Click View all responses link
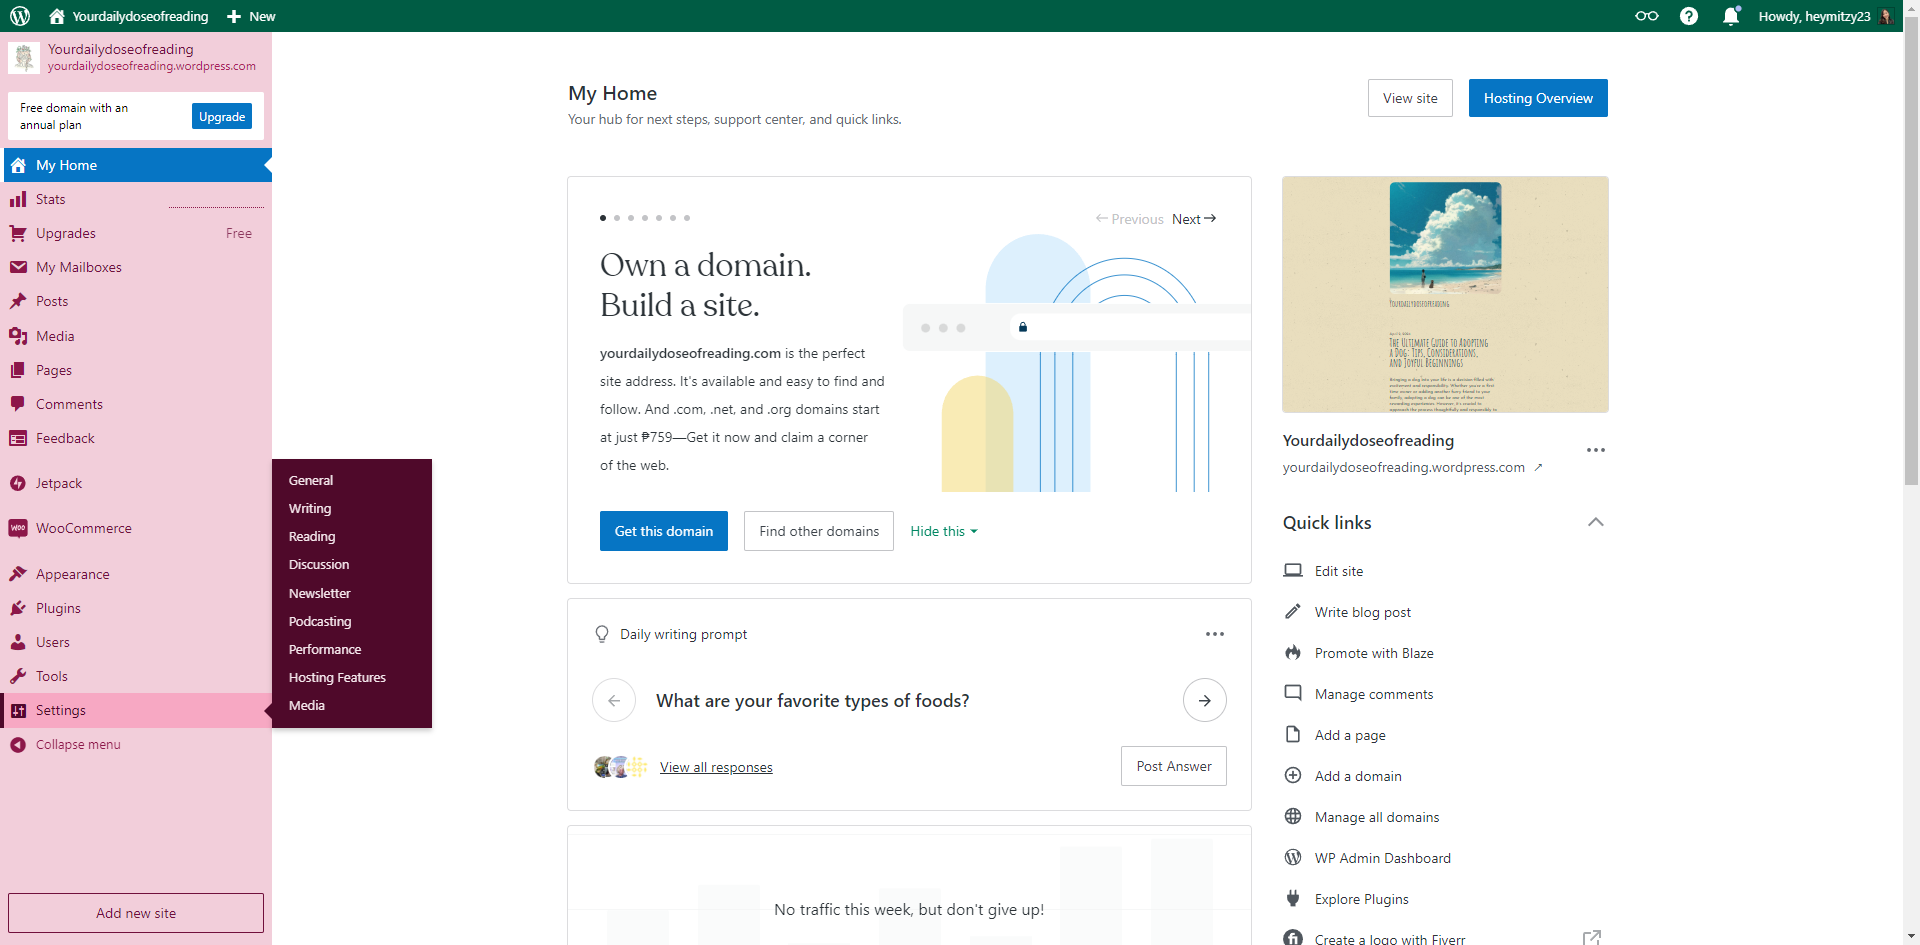The height and width of the screenshot is (945, 1920). [x=716, y=767]
